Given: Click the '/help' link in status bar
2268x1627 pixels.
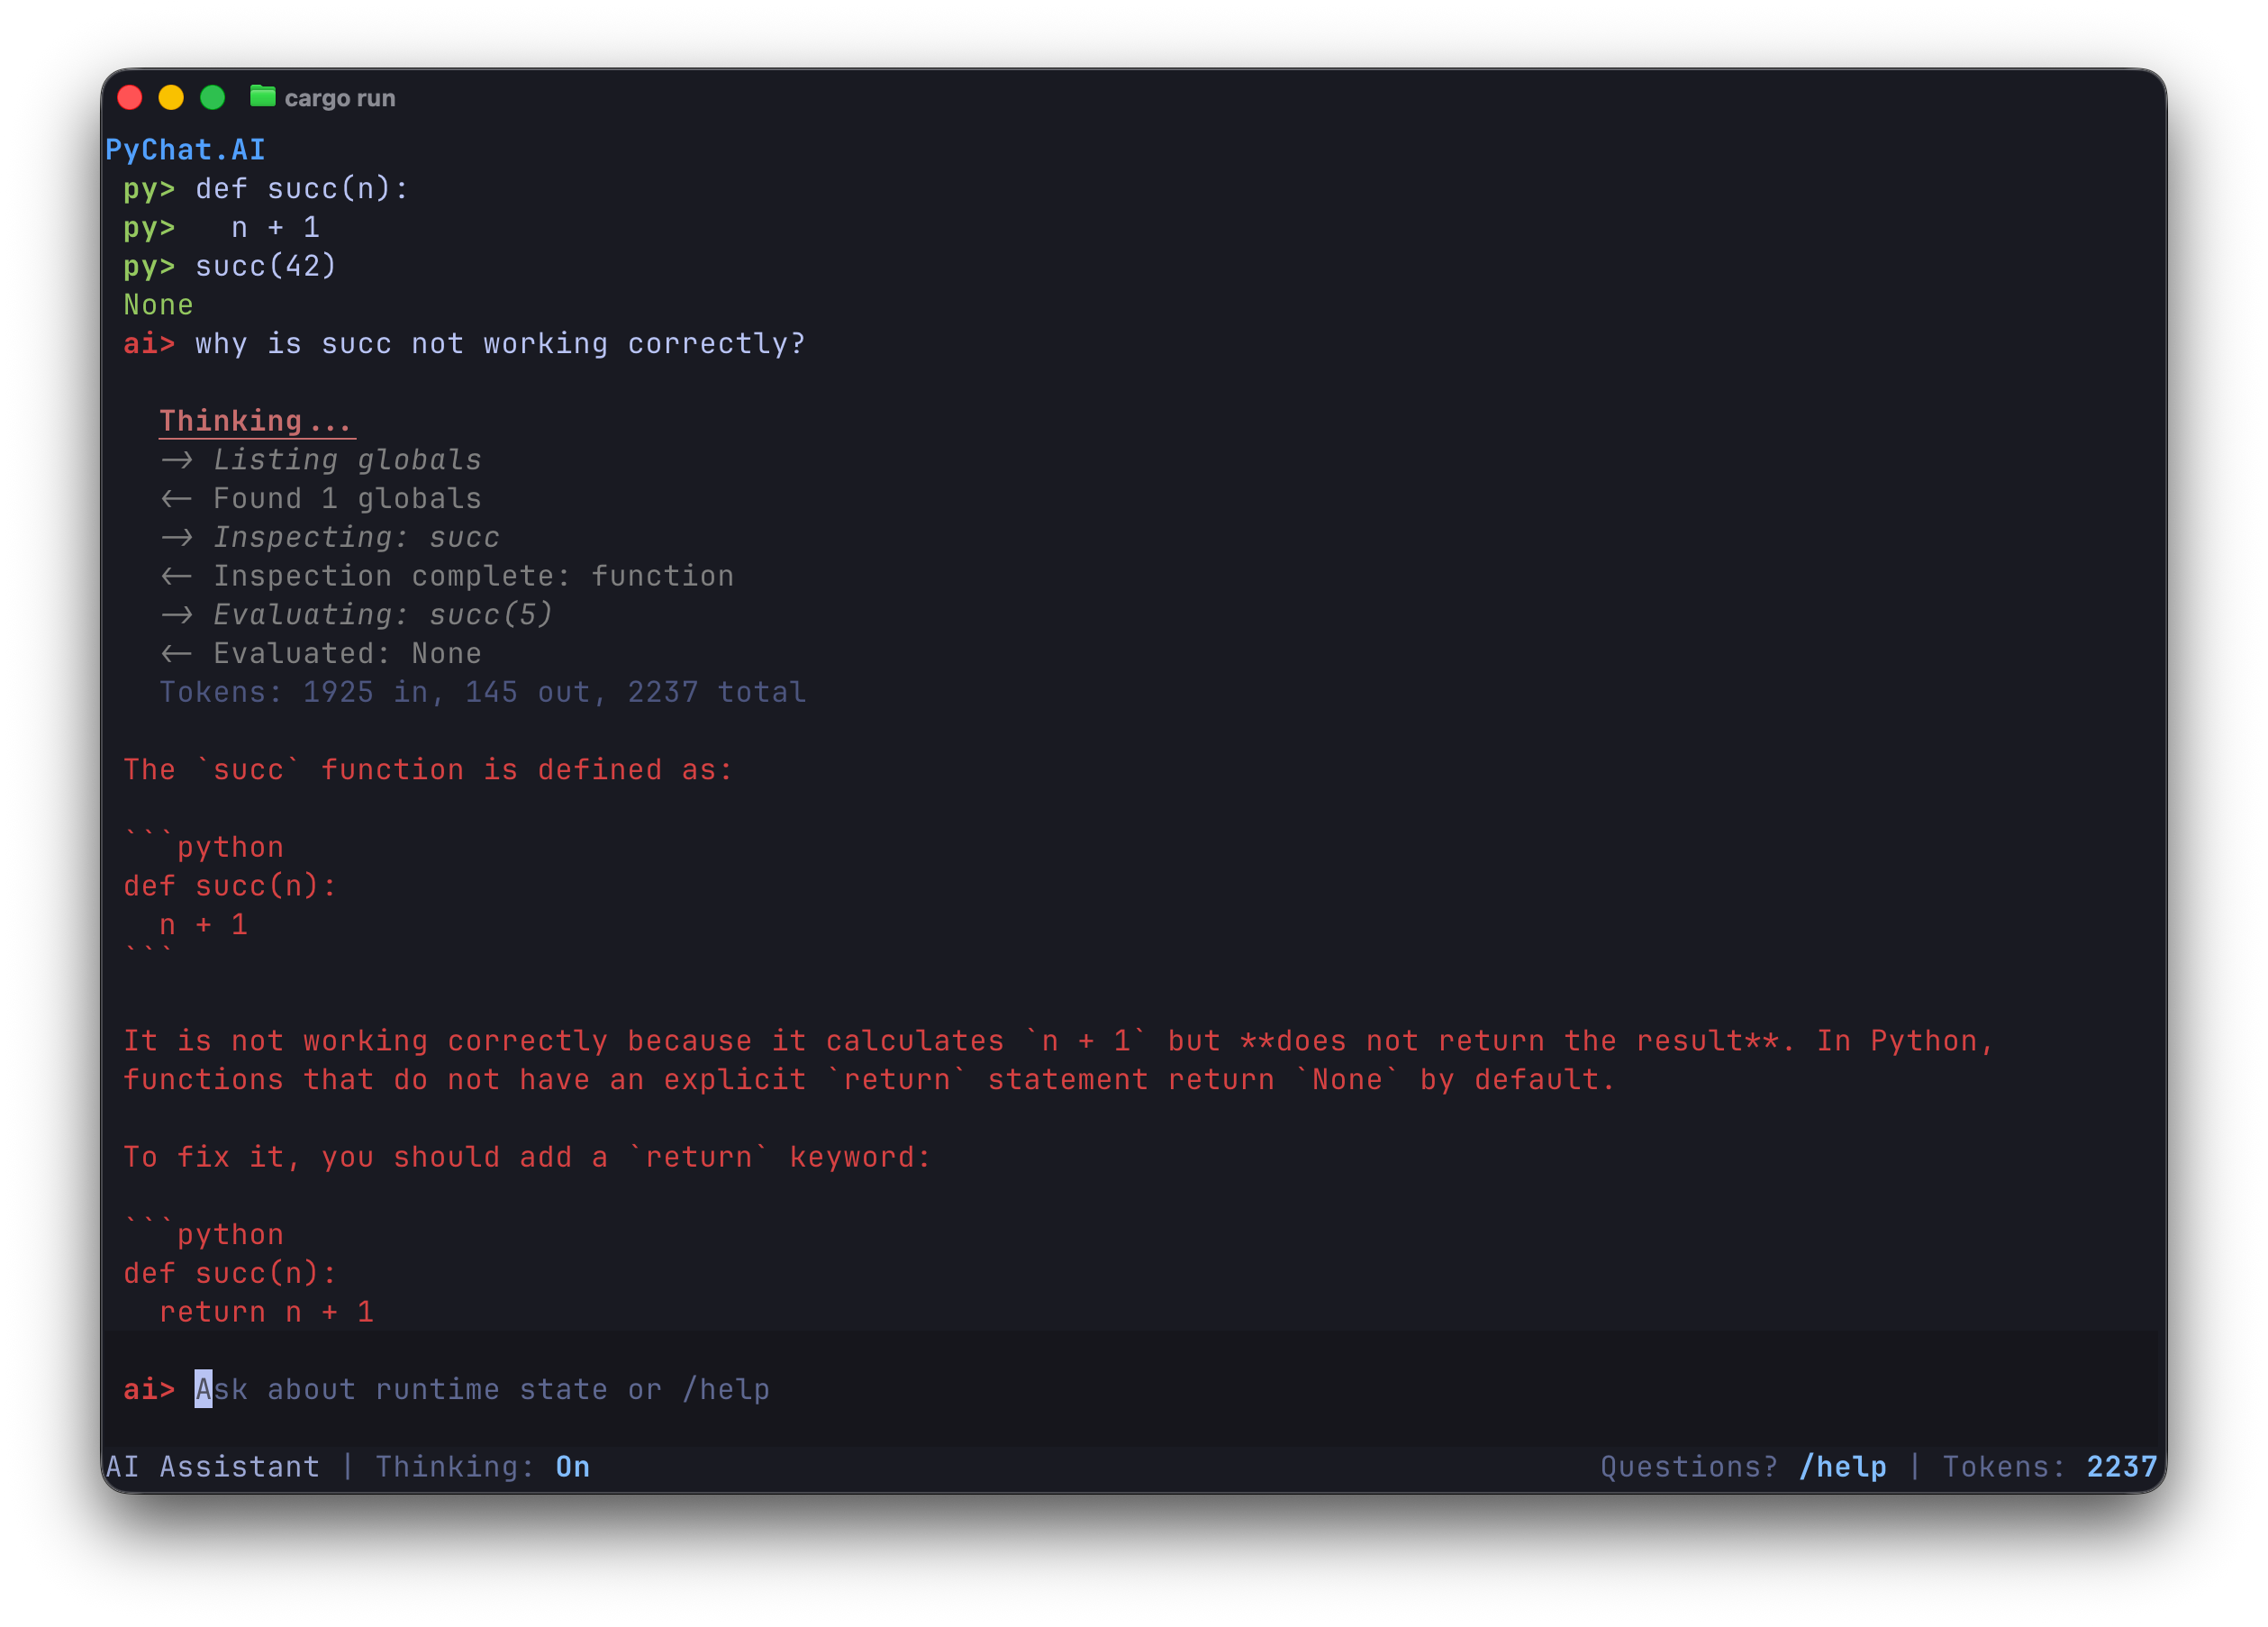Looking at the screenshot, I should (1842, 1467).
